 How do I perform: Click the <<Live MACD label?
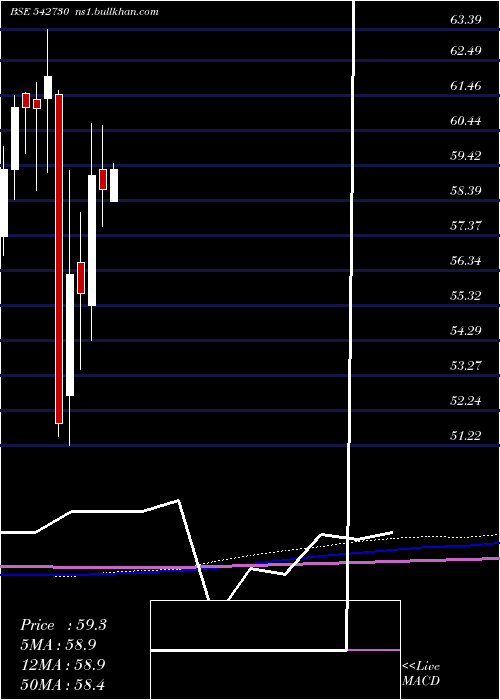click(x=421, y=673)
